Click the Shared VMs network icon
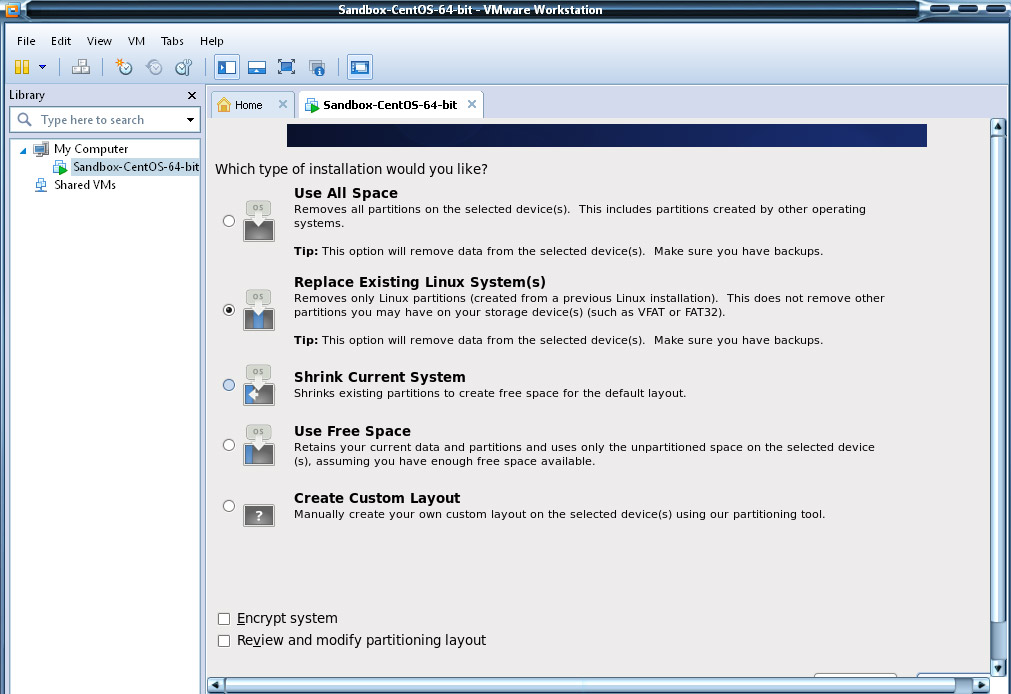The width and height of the screenshot is (1011, 694). pos(41,186)
